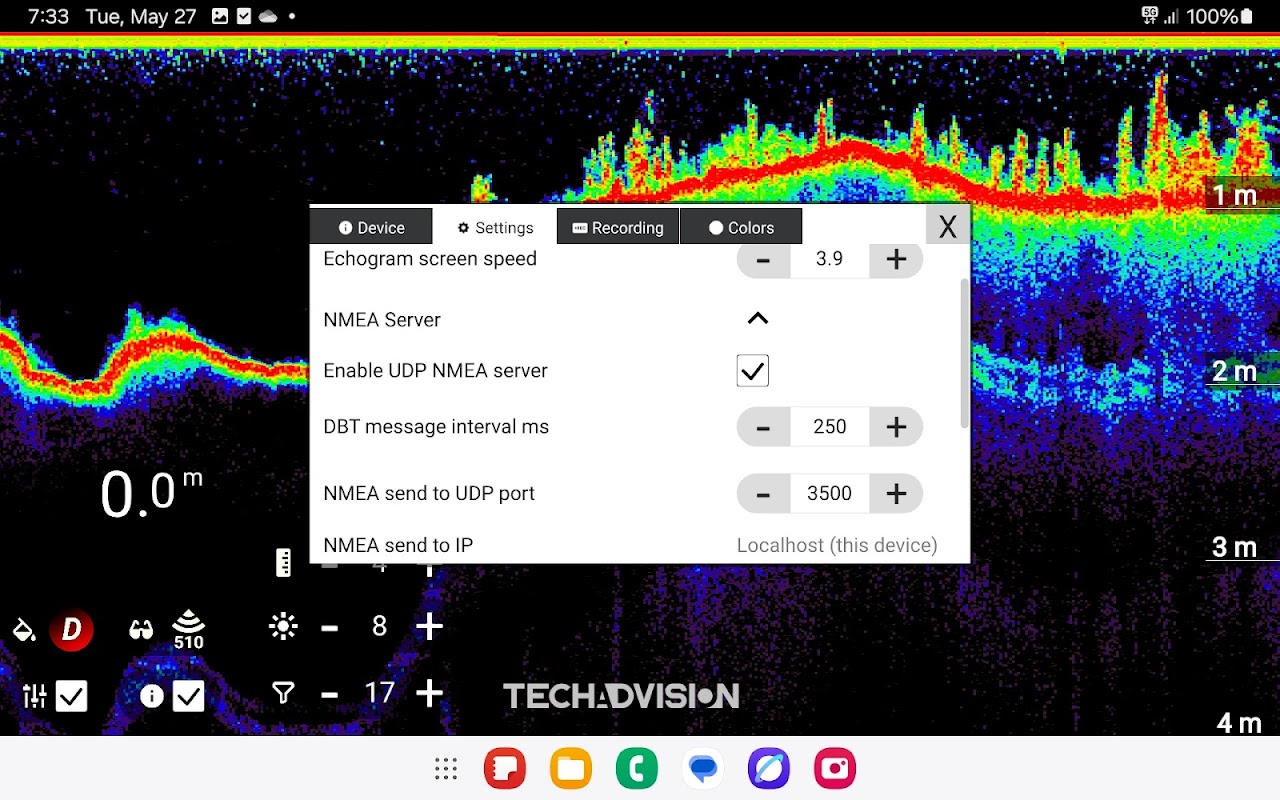This screenshot has width=1280, height=800.
Task: Uncheck Enable UDP NMEA server checkbox
Action: click(x=752, y=371)
